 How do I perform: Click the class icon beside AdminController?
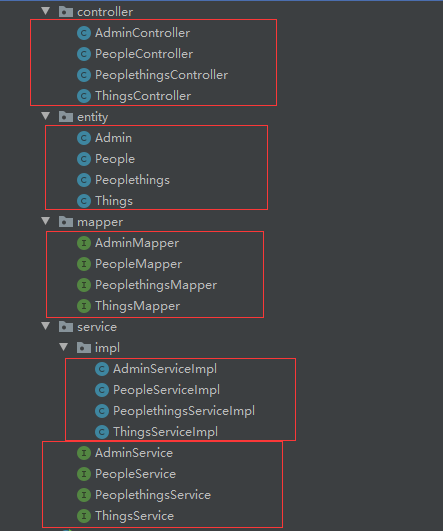pos(84,33)
